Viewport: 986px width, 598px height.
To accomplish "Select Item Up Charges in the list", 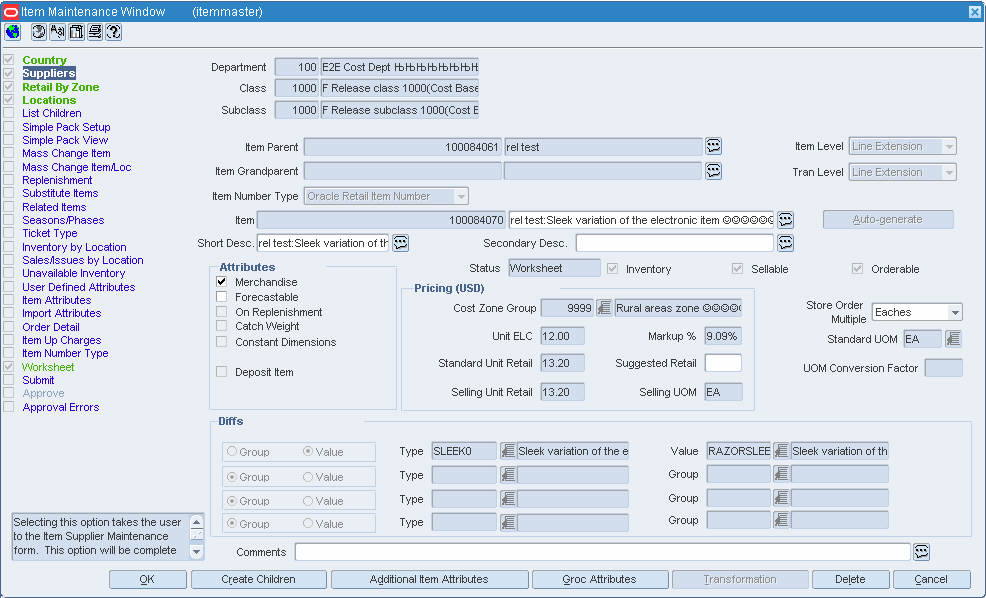I will coord(62,340).
